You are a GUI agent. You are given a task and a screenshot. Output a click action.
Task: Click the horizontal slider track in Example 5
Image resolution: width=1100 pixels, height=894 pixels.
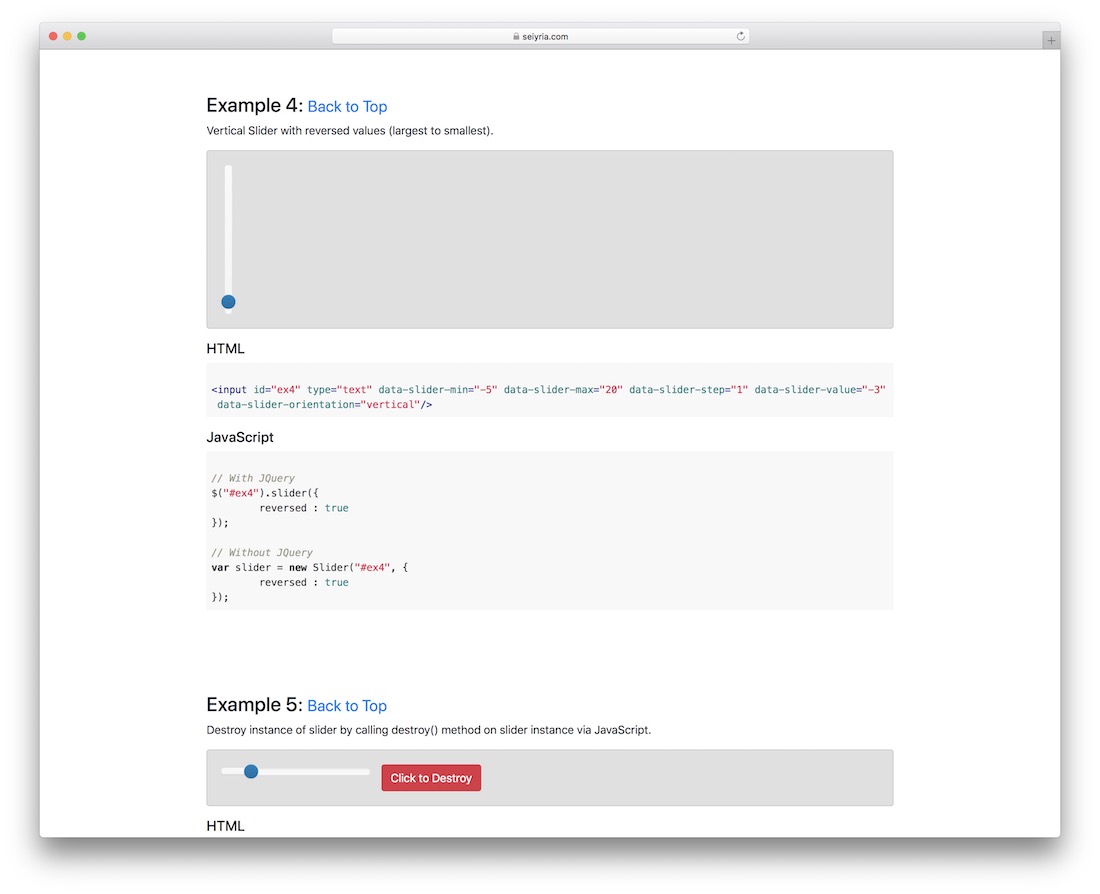coord(295,772)
